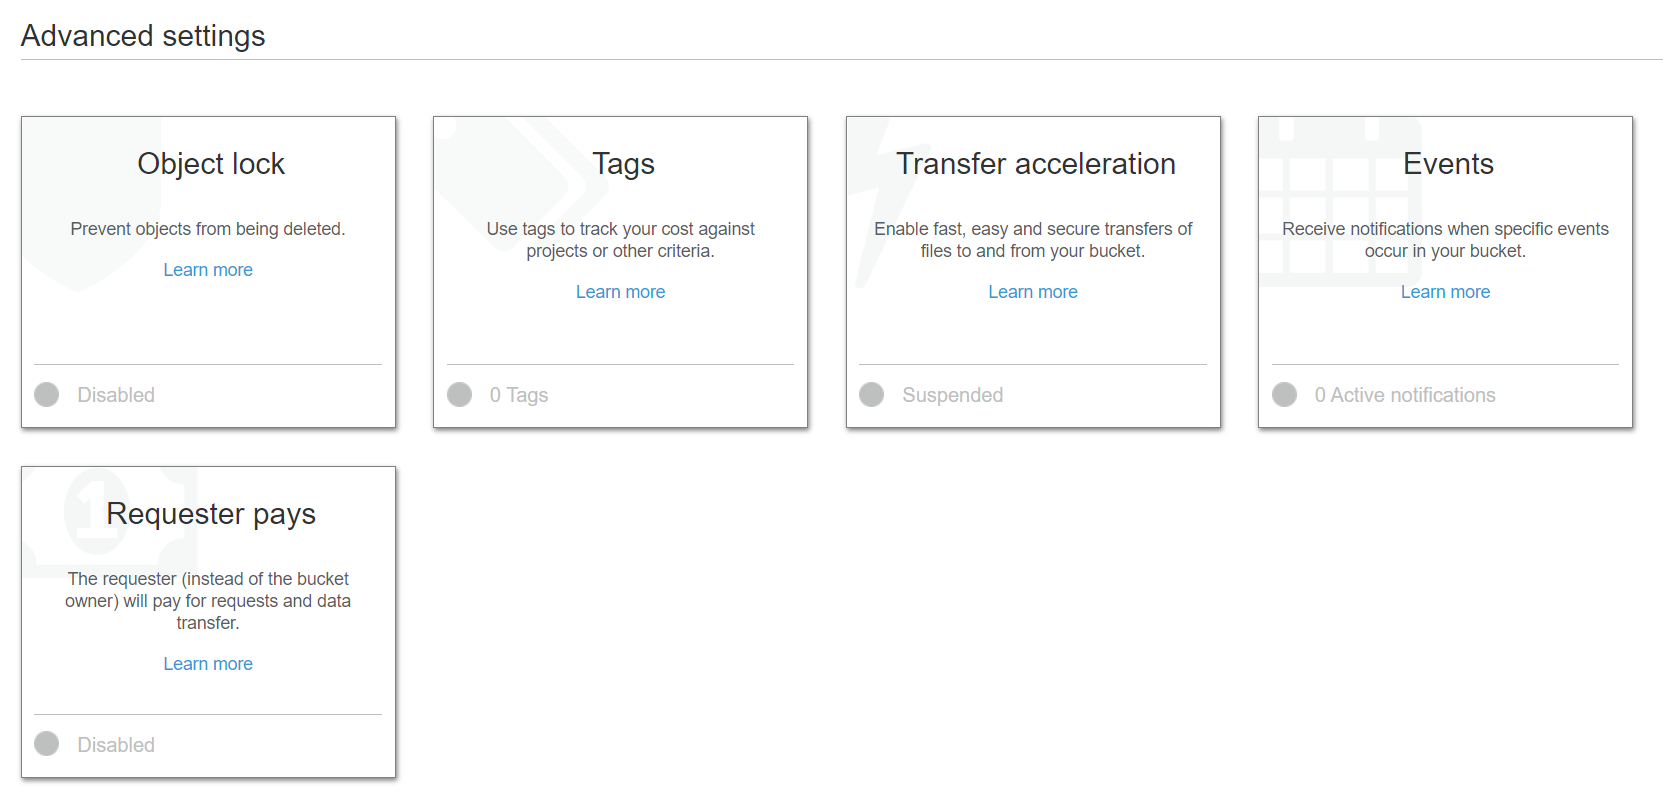This screenshot has width=1663, height=804.
Task: Click the Advanced settings section header
Action: 143,36
